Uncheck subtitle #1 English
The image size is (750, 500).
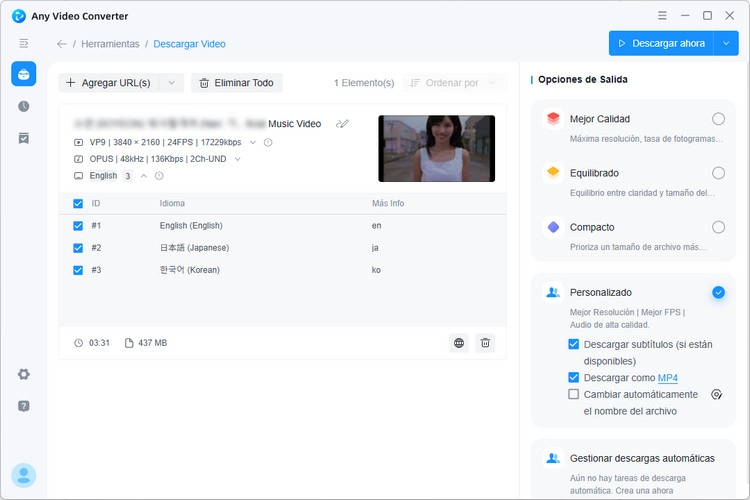pyautogui.click(x=78, y=225)
